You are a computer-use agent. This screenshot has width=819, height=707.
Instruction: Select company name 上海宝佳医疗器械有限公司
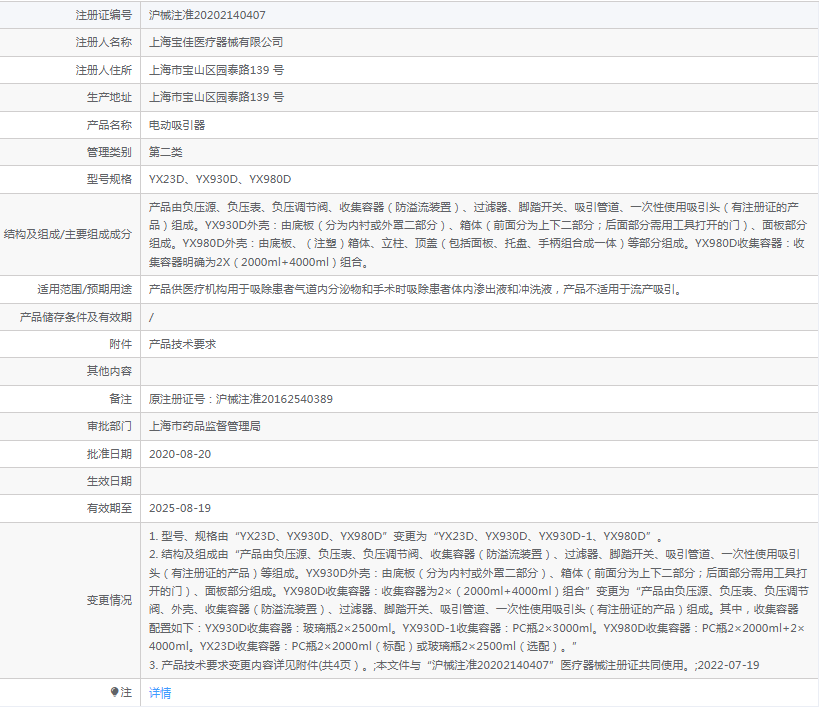216,42
